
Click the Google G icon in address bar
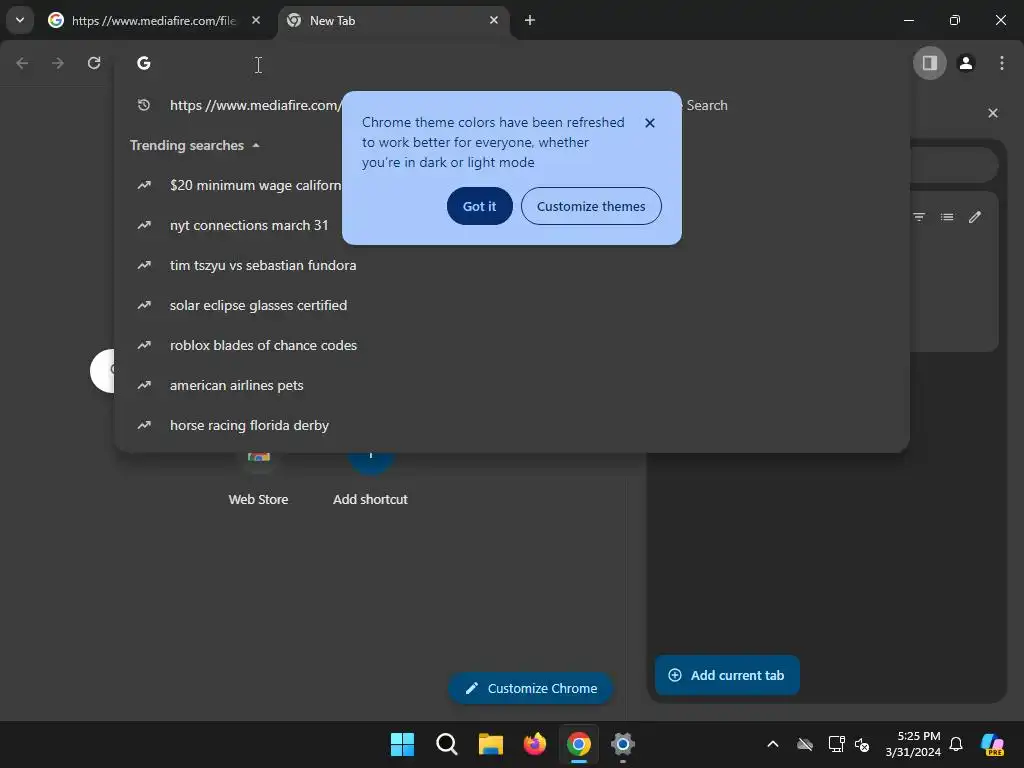click(x=144, y=63)
